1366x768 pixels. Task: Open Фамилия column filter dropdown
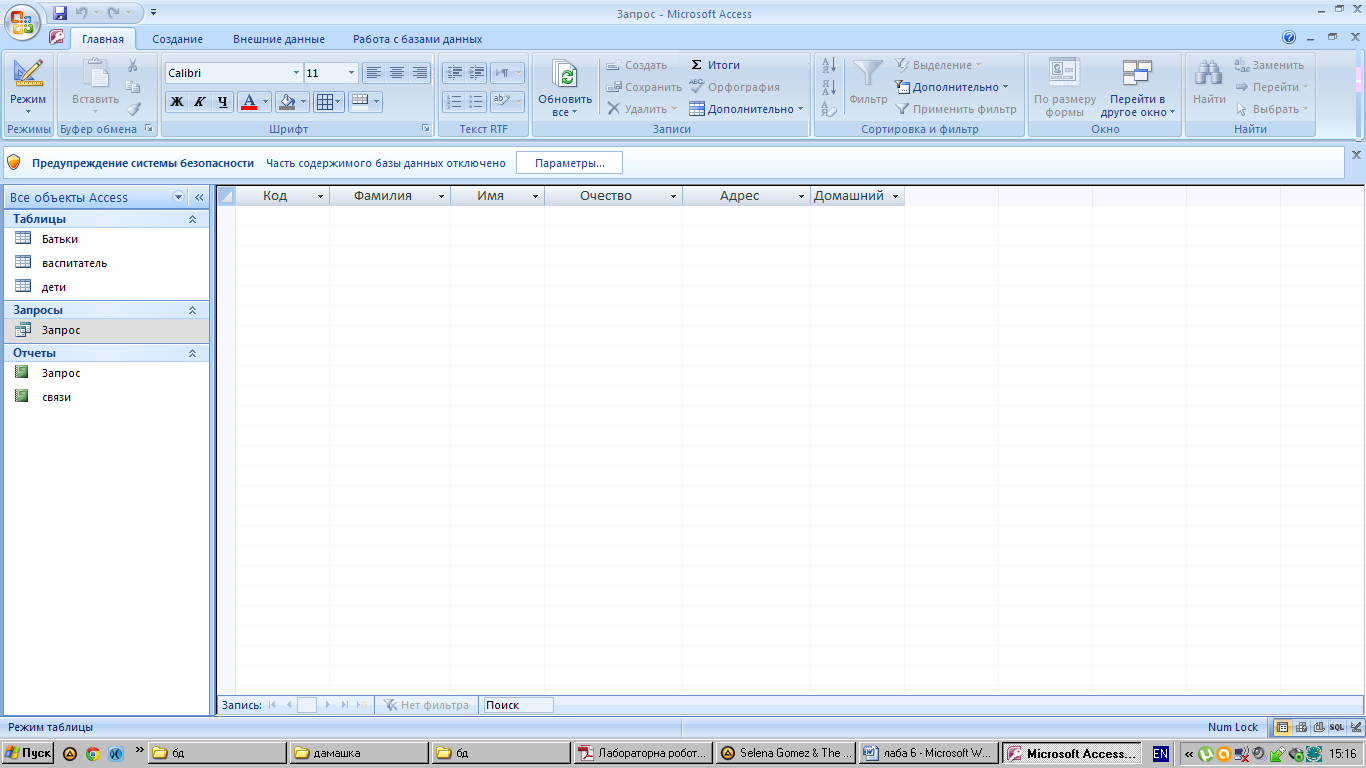coord(441,197)
